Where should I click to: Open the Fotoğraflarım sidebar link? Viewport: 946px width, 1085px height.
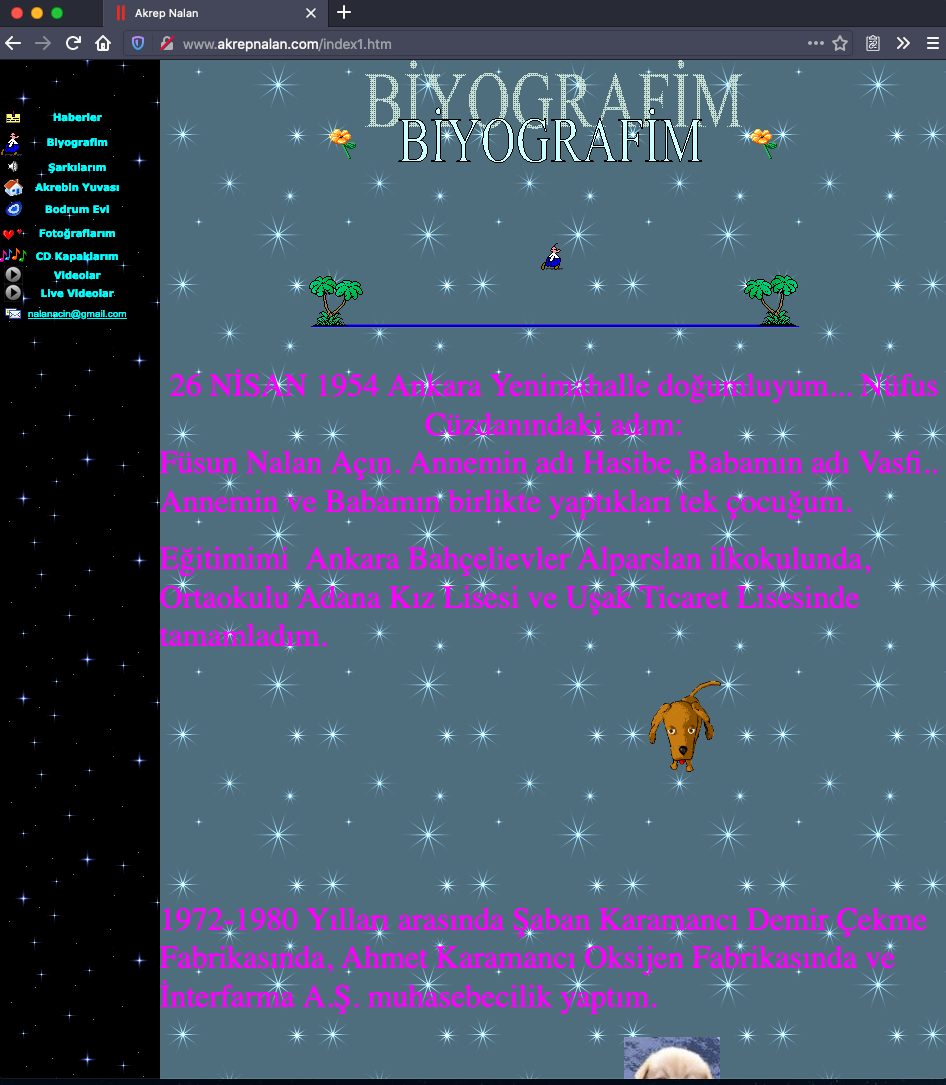[x=77, y=233]
